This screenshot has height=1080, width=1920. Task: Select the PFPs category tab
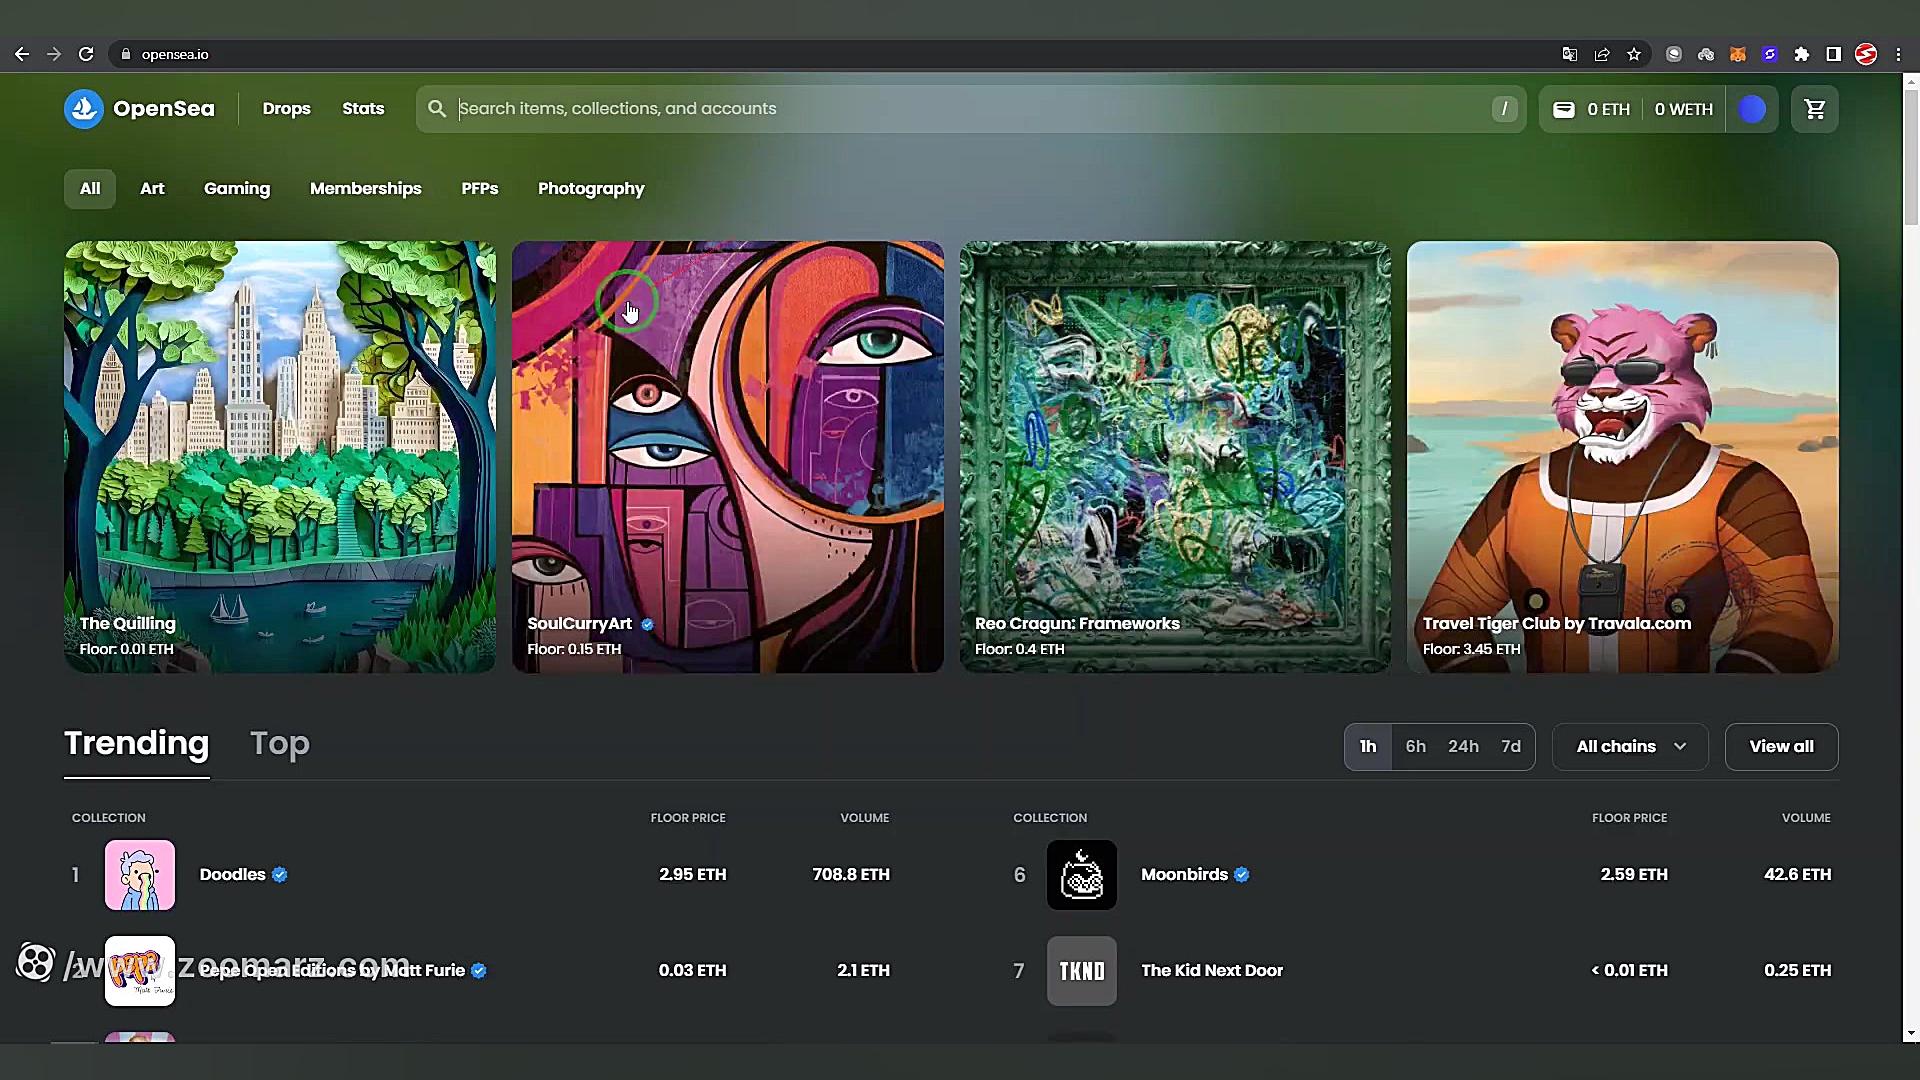point(480,189)
